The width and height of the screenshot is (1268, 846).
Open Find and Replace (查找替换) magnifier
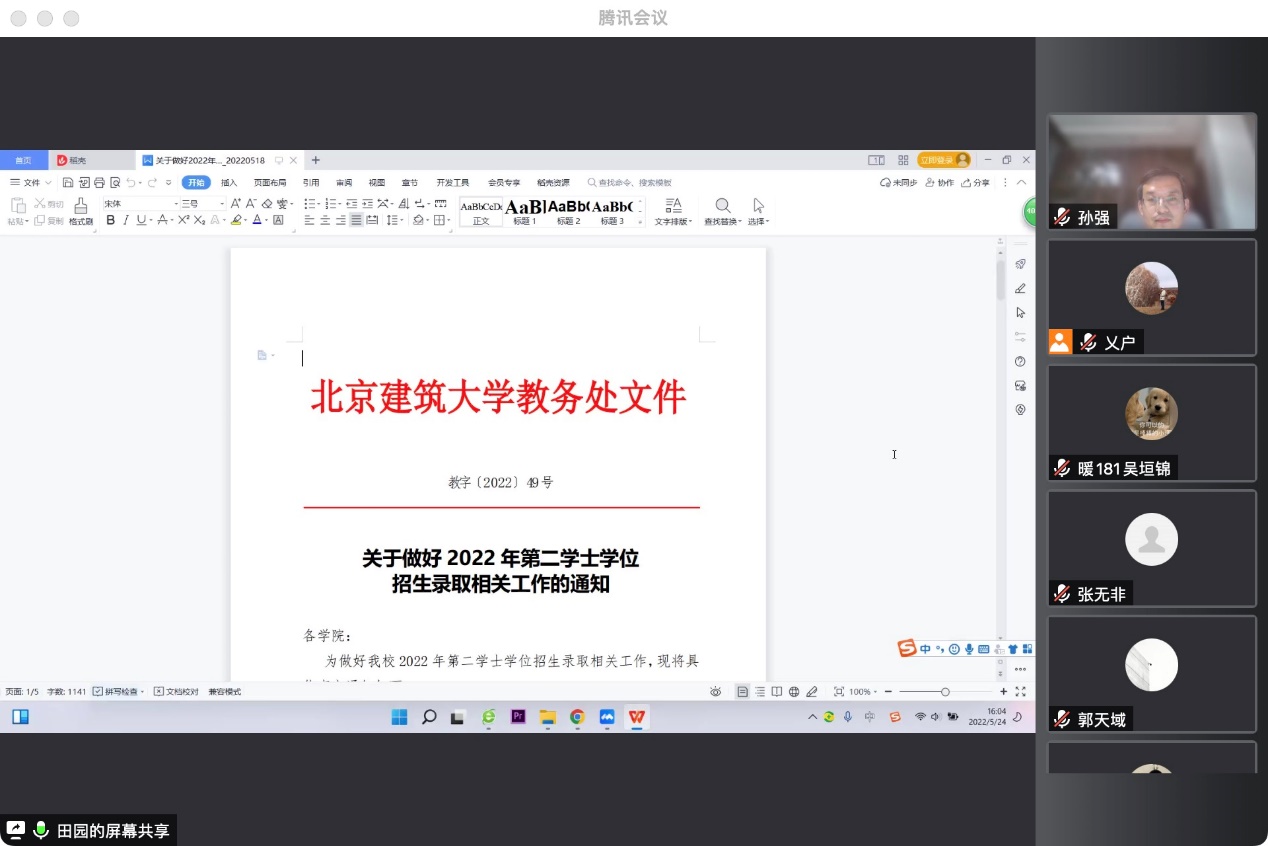tap(722, 205)
